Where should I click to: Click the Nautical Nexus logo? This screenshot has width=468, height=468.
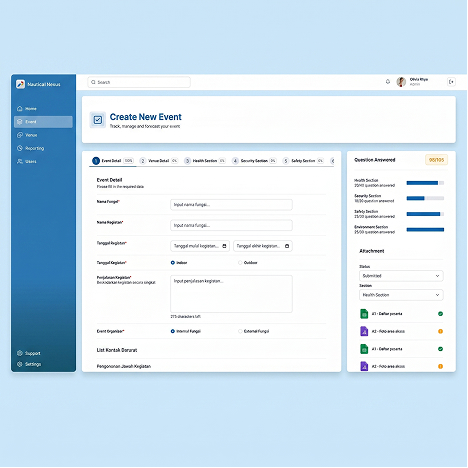click(20, 84)
